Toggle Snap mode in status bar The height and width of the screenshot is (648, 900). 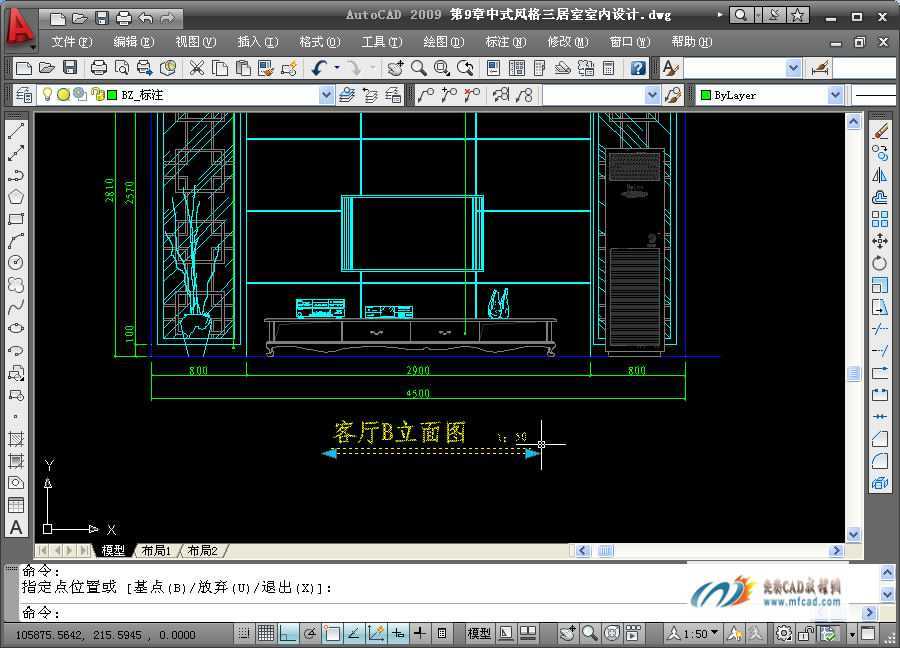(244, 633)
